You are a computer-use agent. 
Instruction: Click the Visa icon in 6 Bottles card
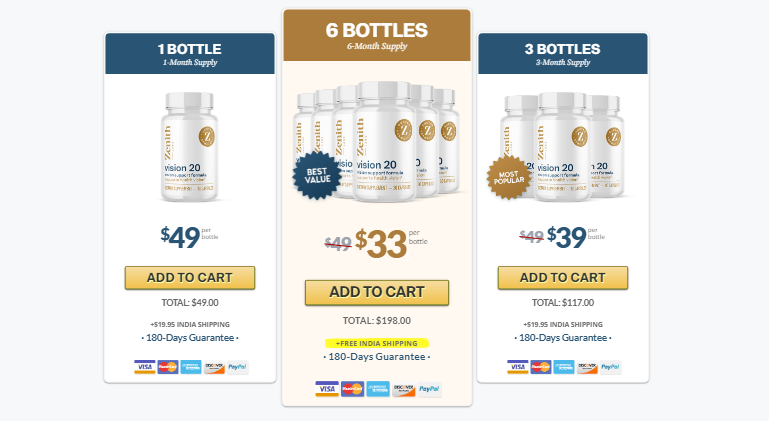326,388
